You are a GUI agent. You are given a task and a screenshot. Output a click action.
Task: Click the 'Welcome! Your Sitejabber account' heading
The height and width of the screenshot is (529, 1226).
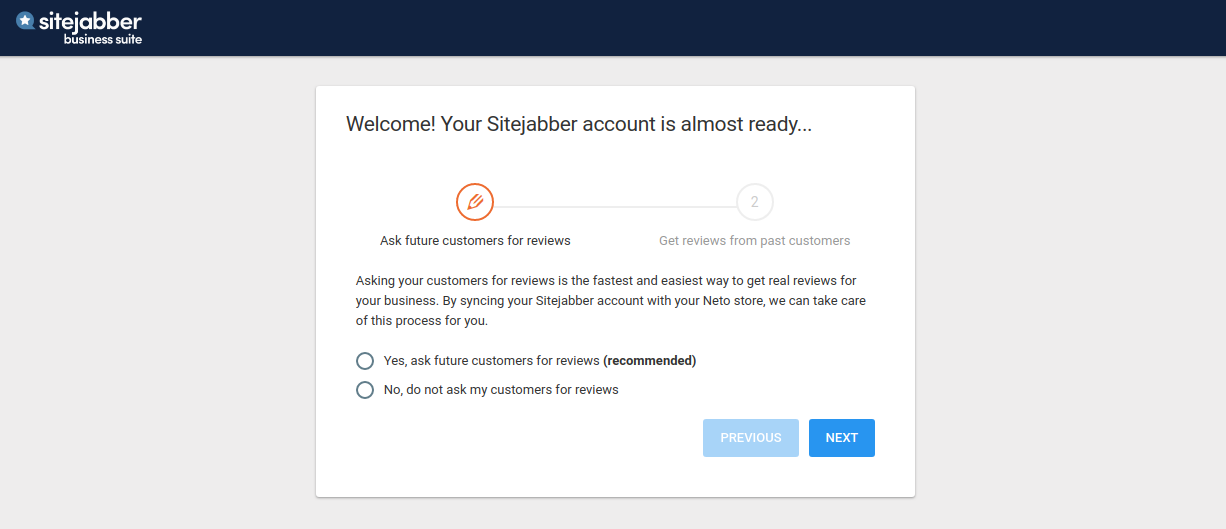point(579,125)
